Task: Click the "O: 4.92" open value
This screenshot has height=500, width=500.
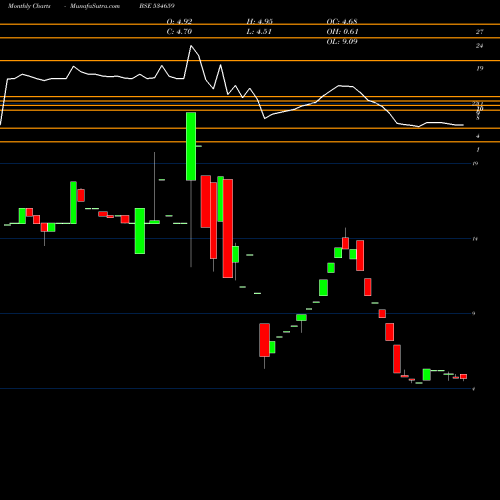Action: pos(179,22)
